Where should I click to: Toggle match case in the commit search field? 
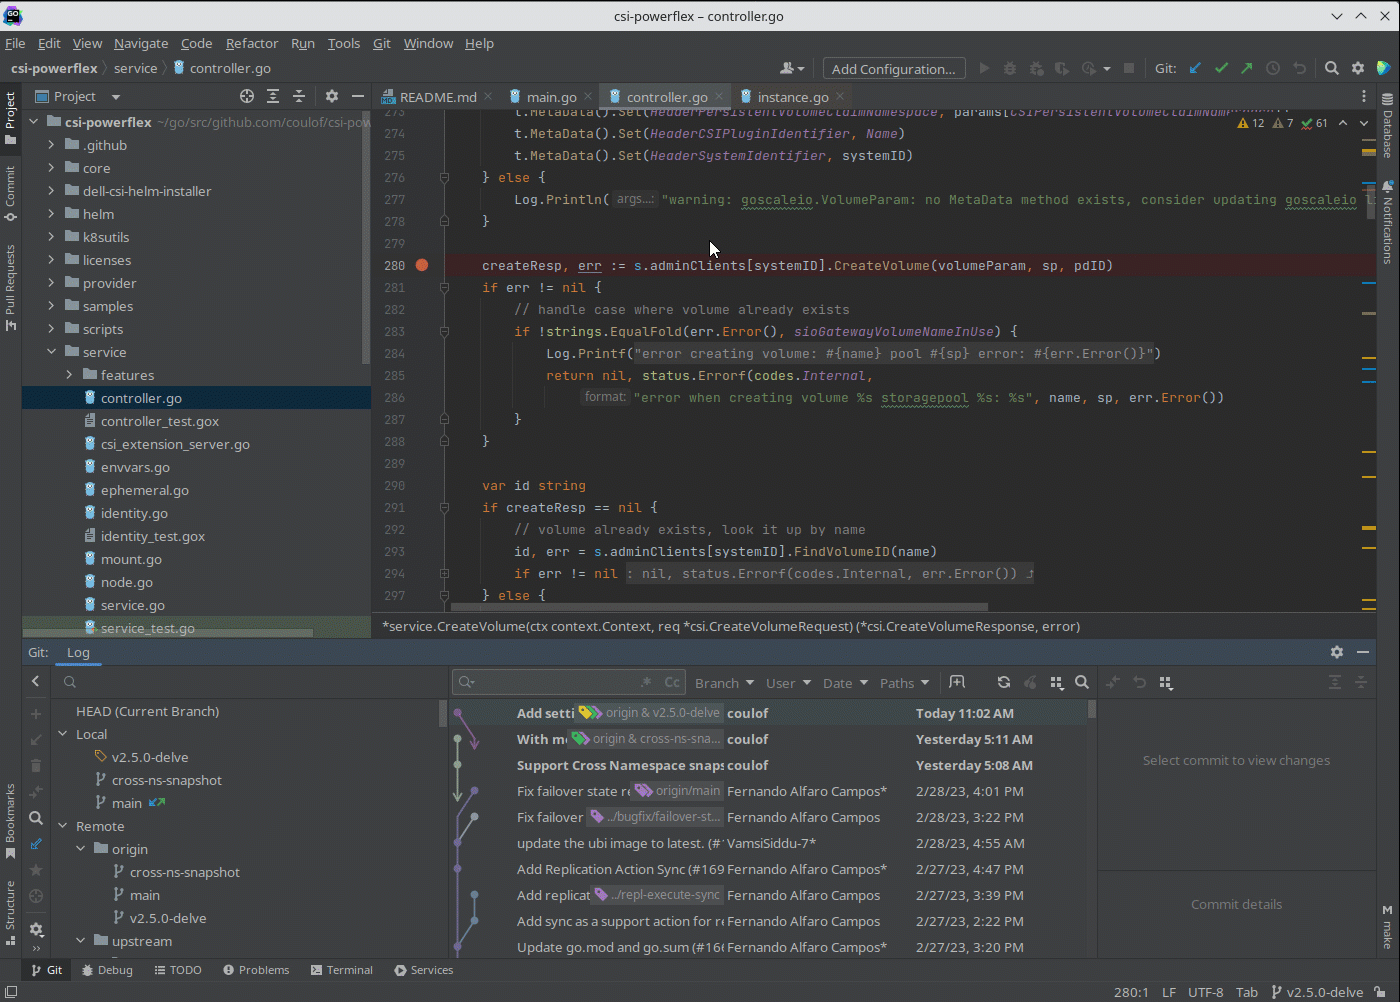(x=672, y=682)
